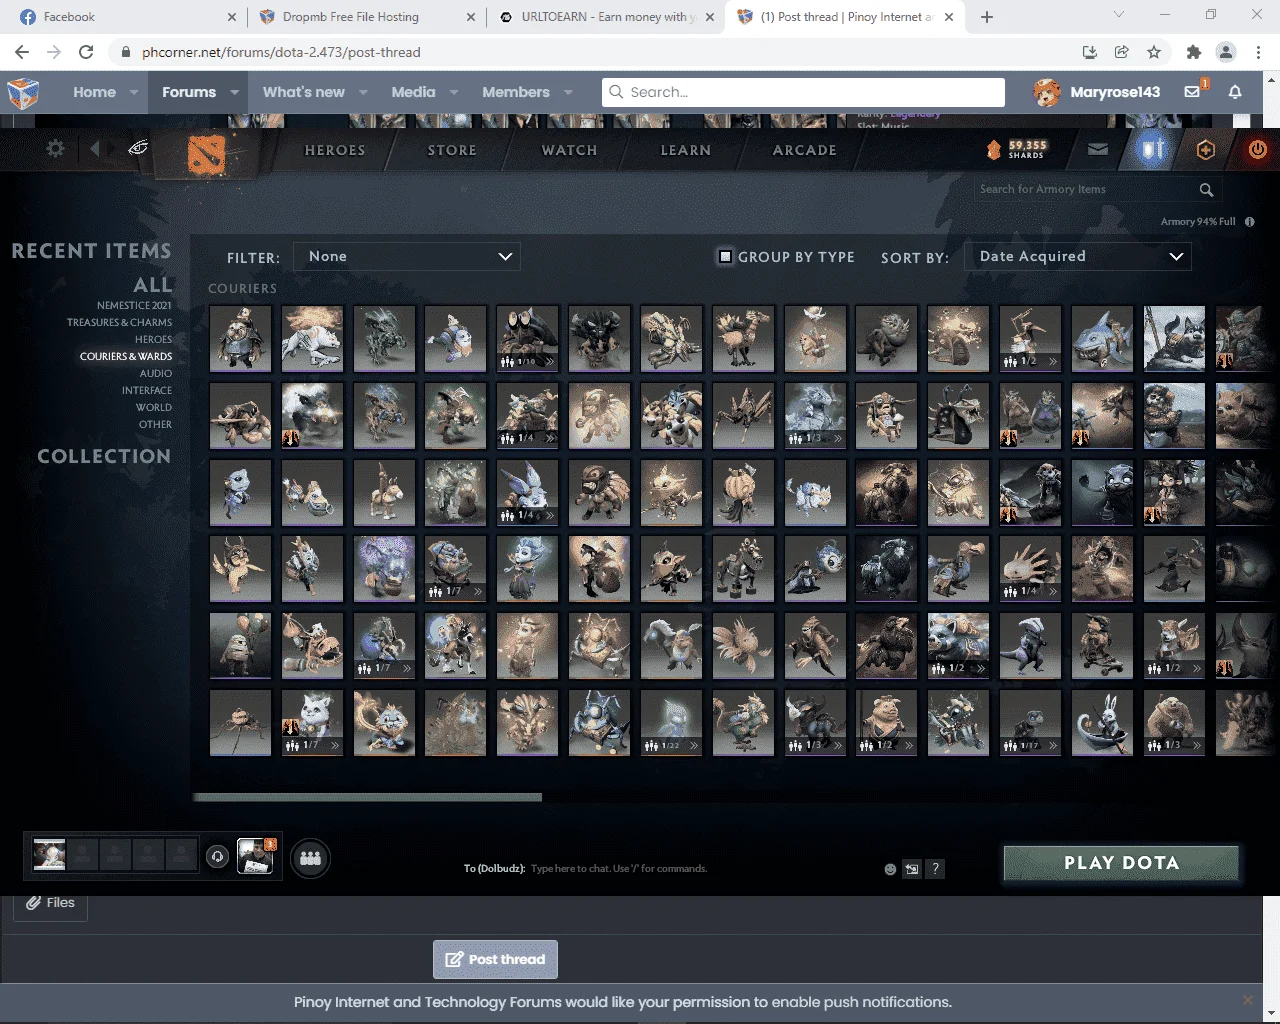Click the icon between emoji and question mark
1280x1024 pixels.
912,869
